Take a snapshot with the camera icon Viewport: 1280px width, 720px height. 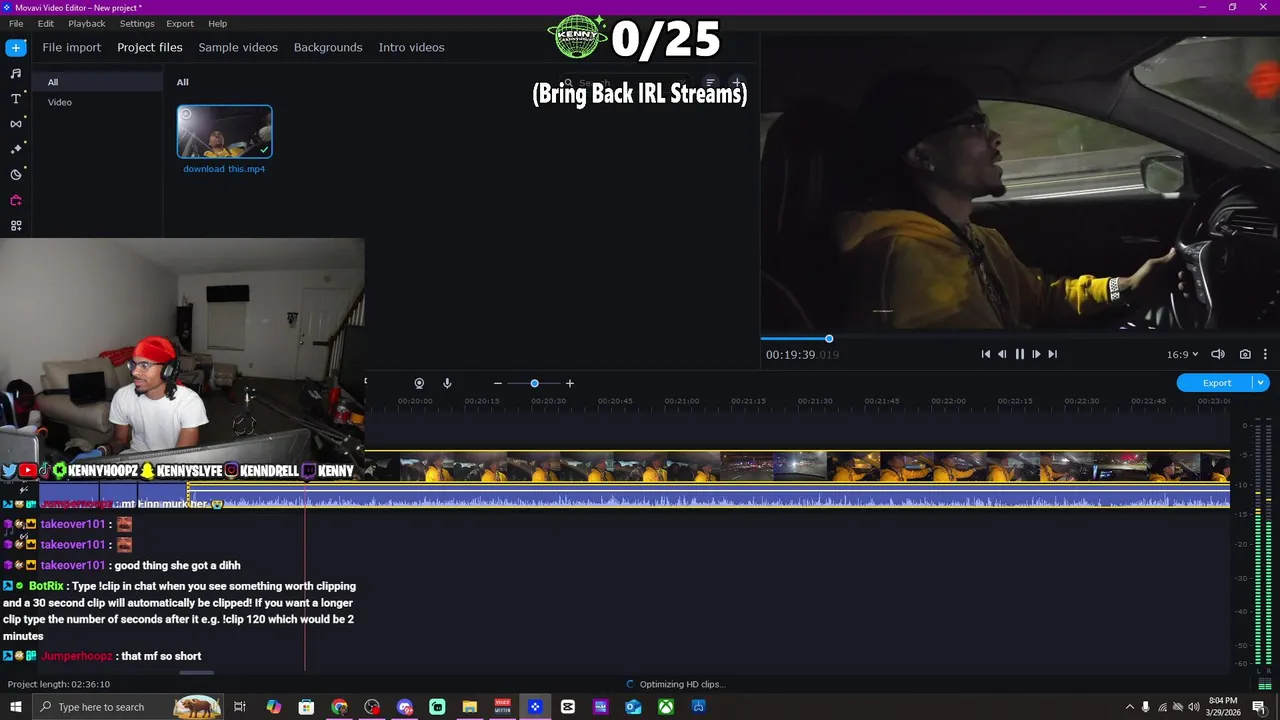1245,354
